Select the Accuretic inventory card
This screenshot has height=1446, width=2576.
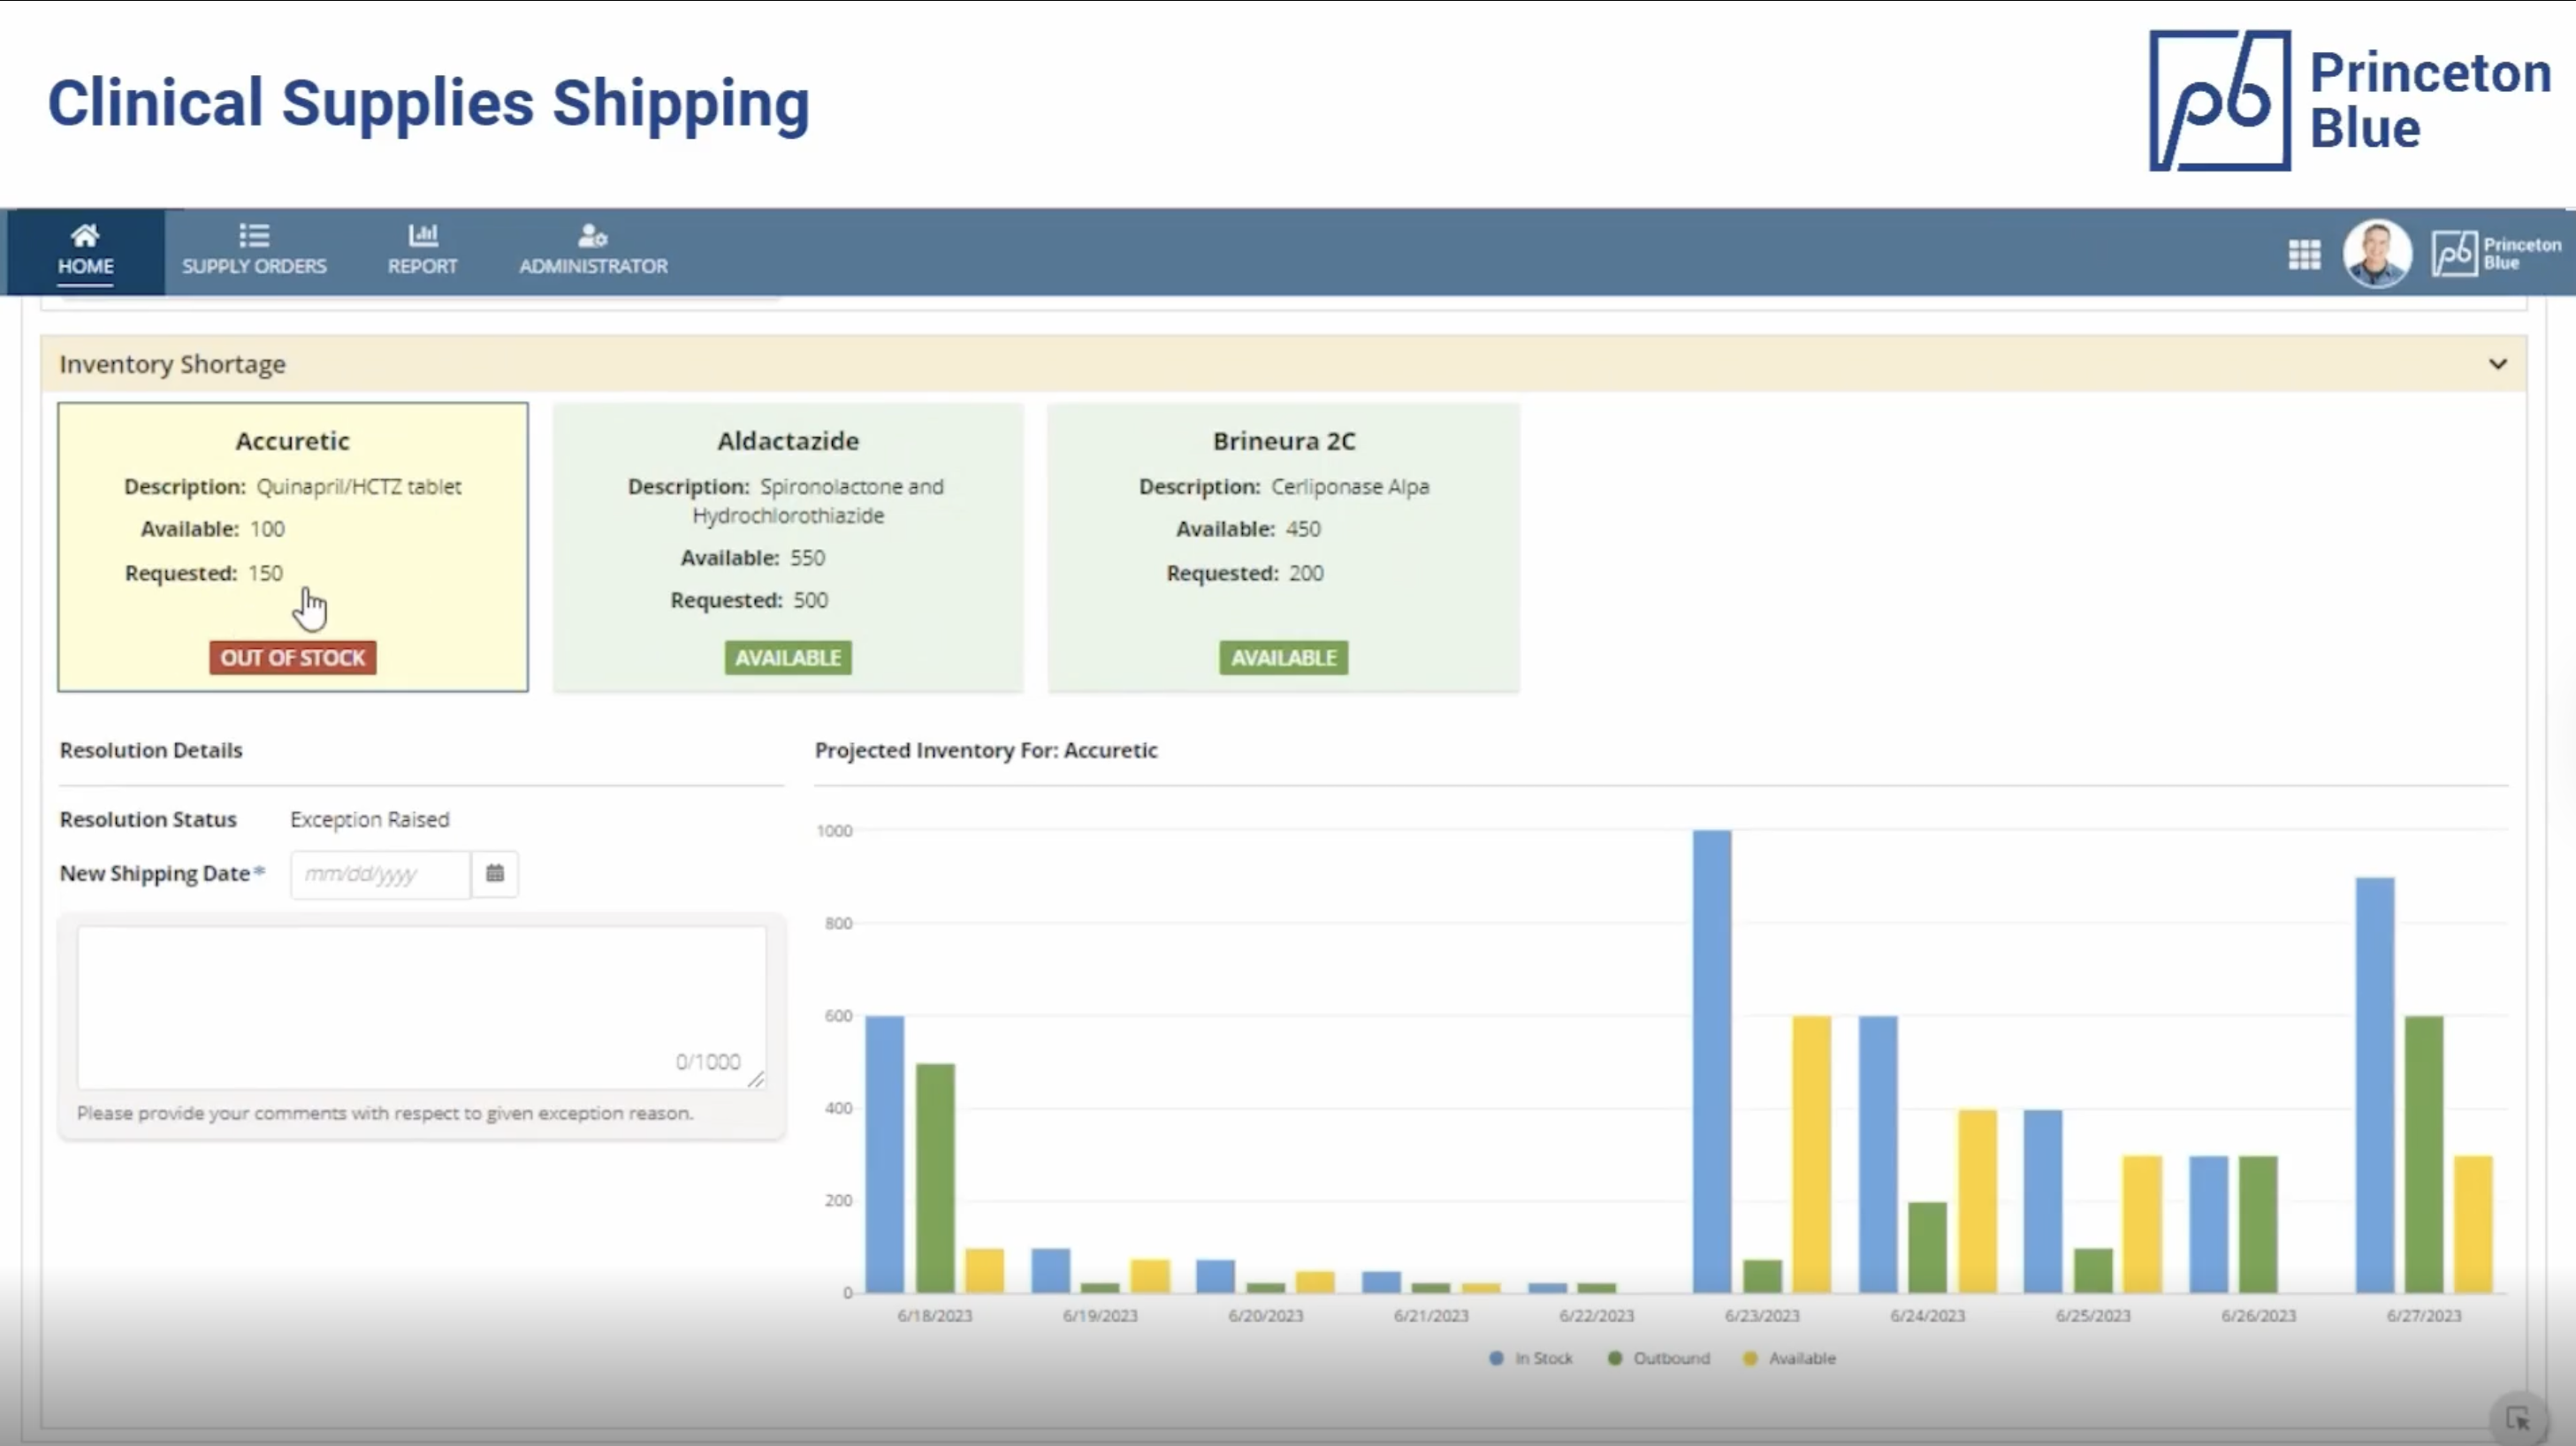(293, 546)
